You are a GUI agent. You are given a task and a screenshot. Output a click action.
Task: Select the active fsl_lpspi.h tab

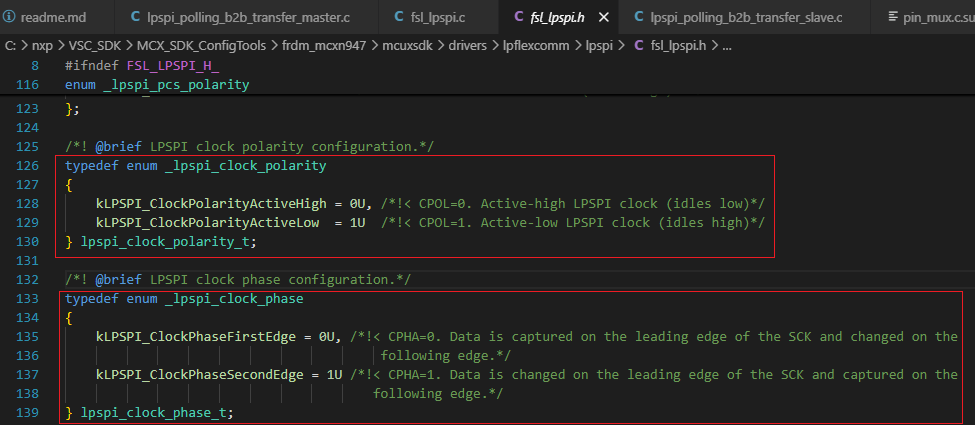[558, 17]
